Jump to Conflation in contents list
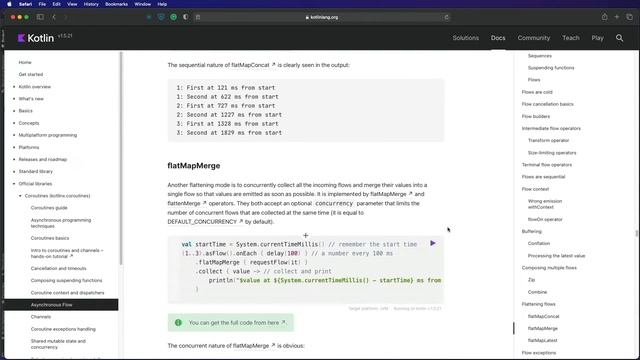Viewport: 640px width, 360px height. pyautogui.click(x=539, y=243)
